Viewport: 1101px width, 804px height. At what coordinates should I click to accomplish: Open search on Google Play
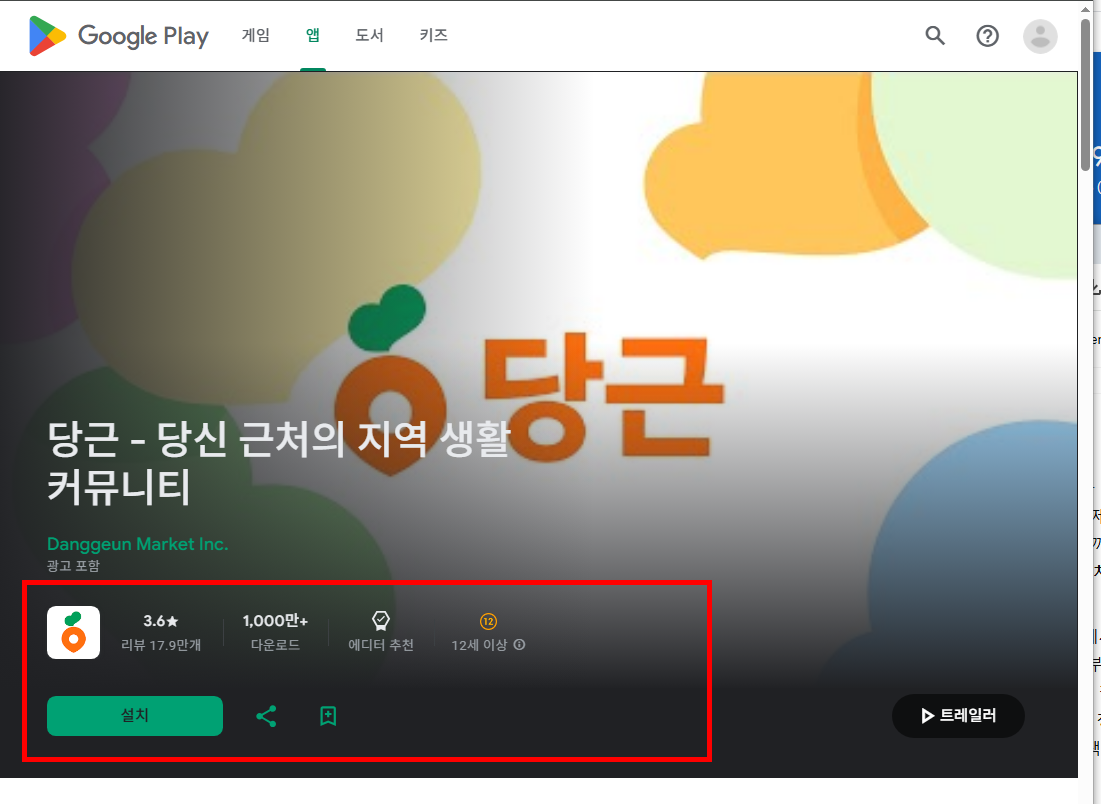pyautogui.click(x=934, y=35)
